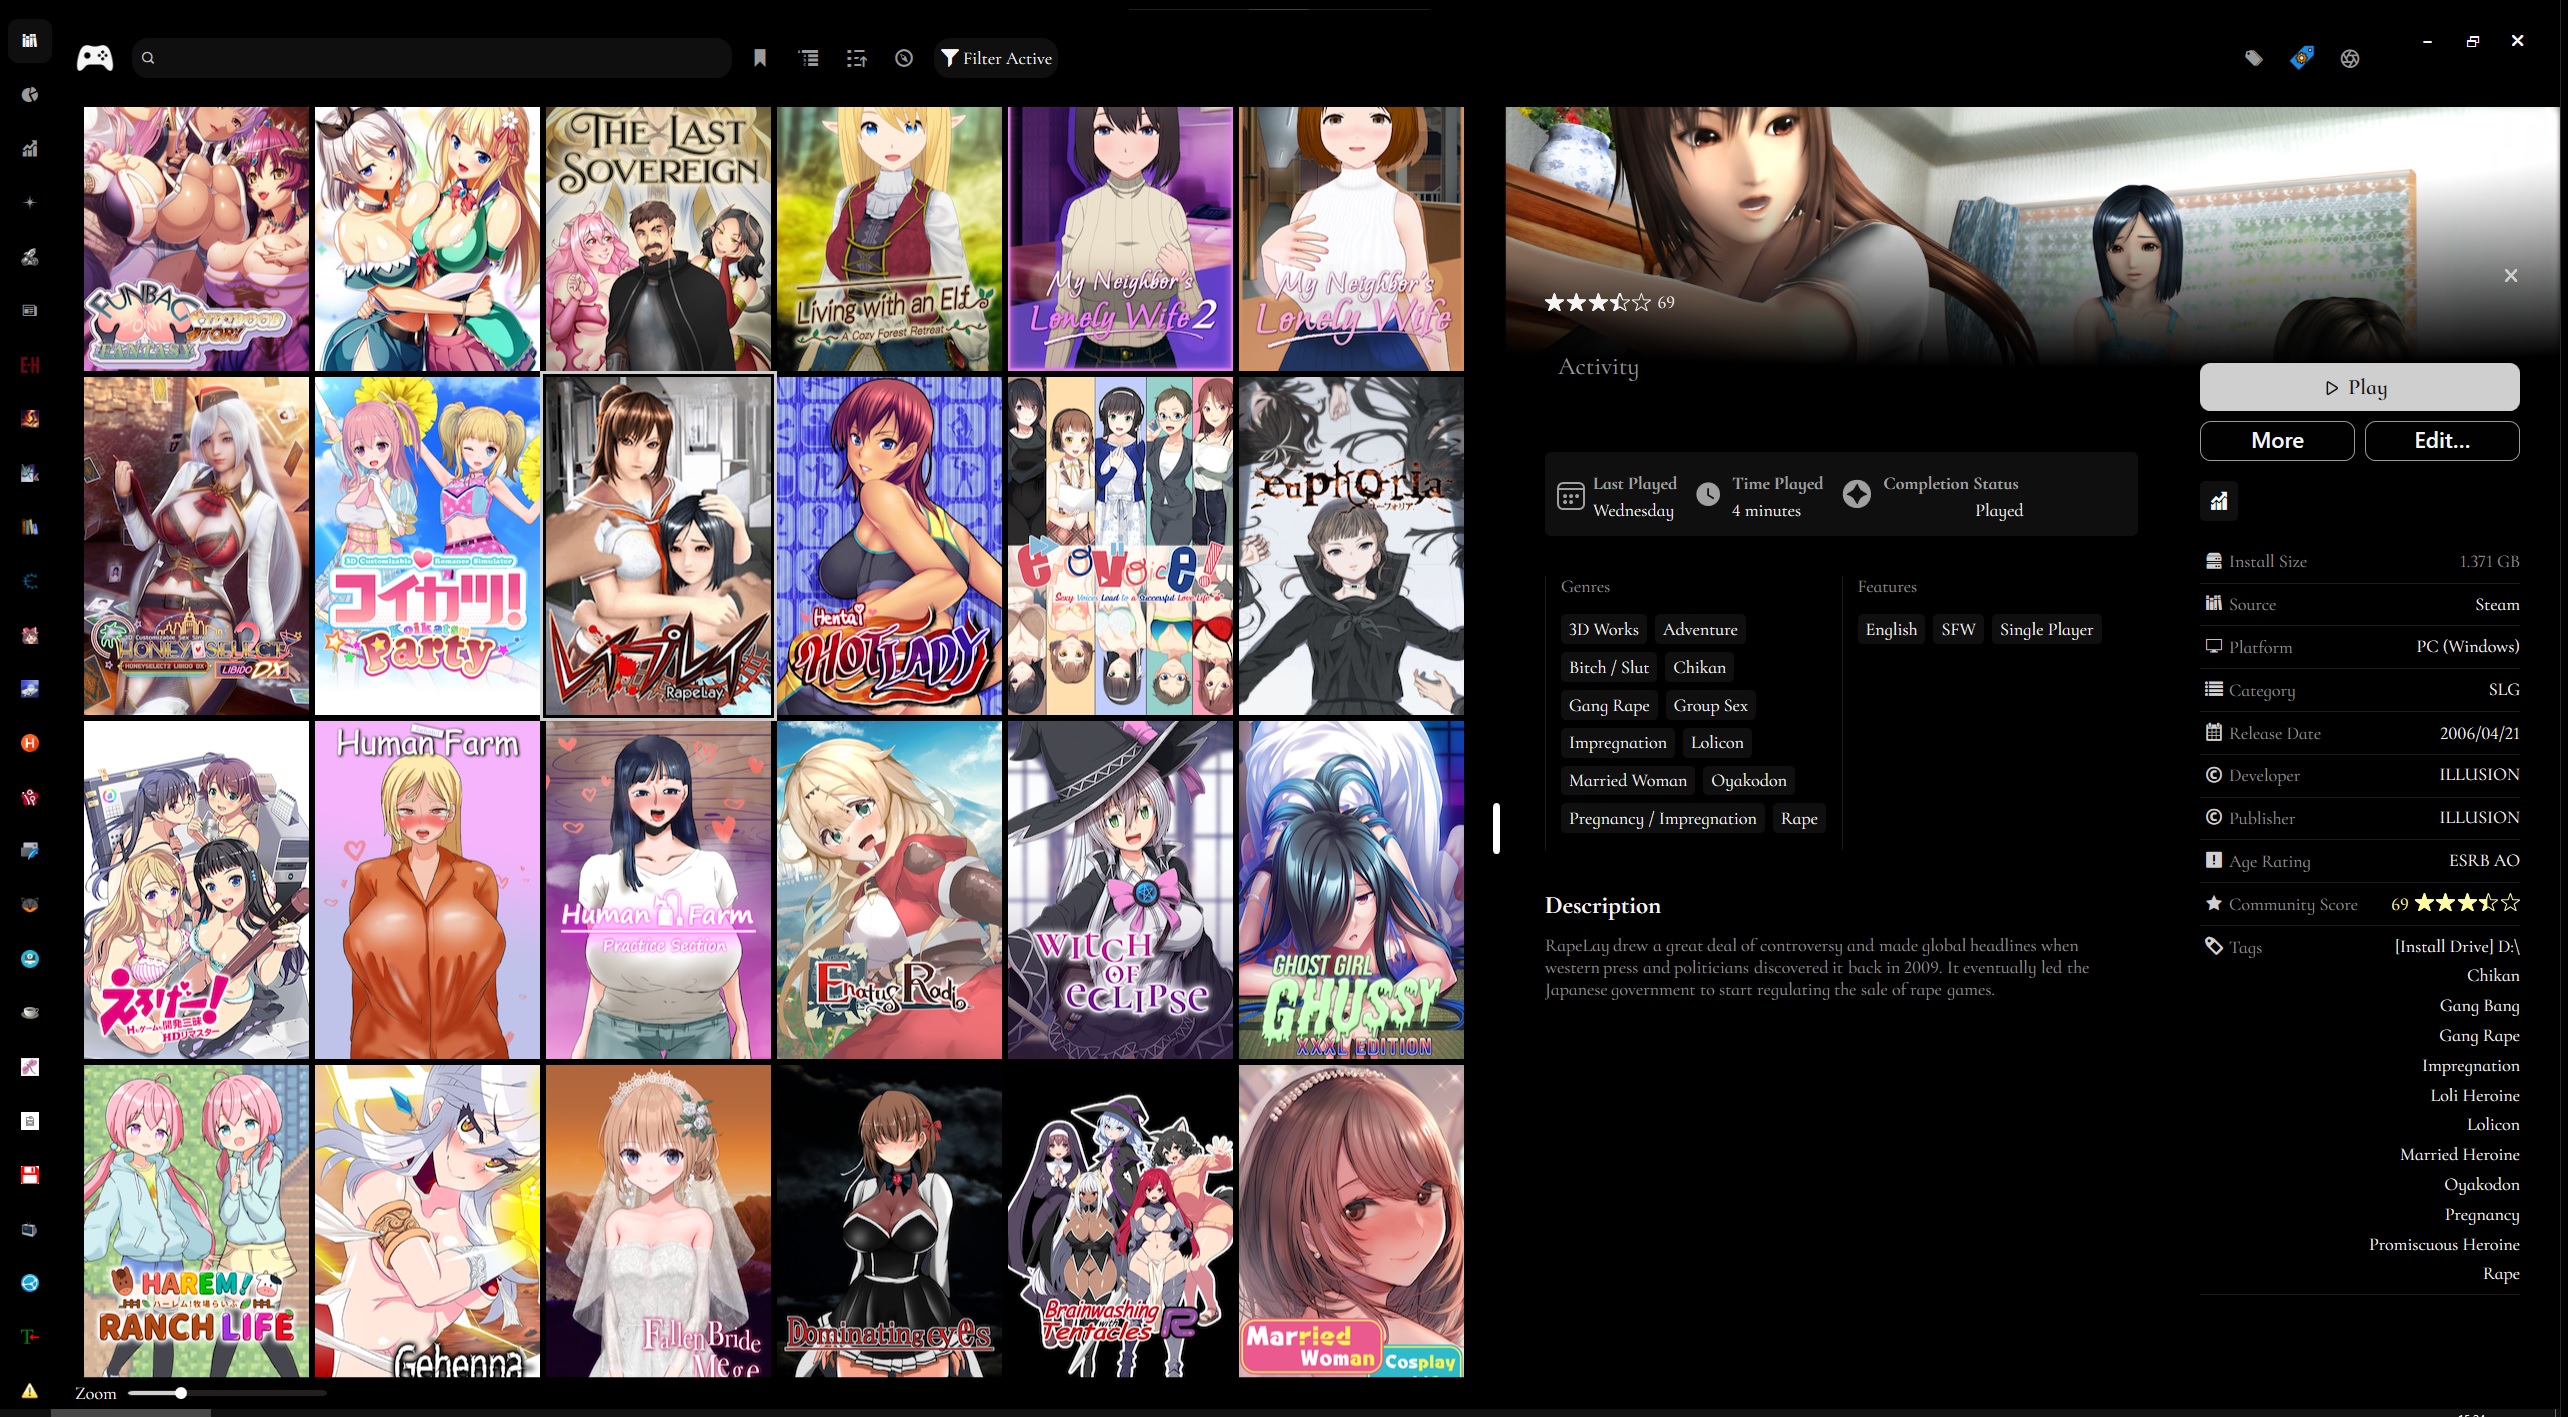Click the Edit... button
The width and height of the screenshot is (2568, 1417).
coord(2442,441)
